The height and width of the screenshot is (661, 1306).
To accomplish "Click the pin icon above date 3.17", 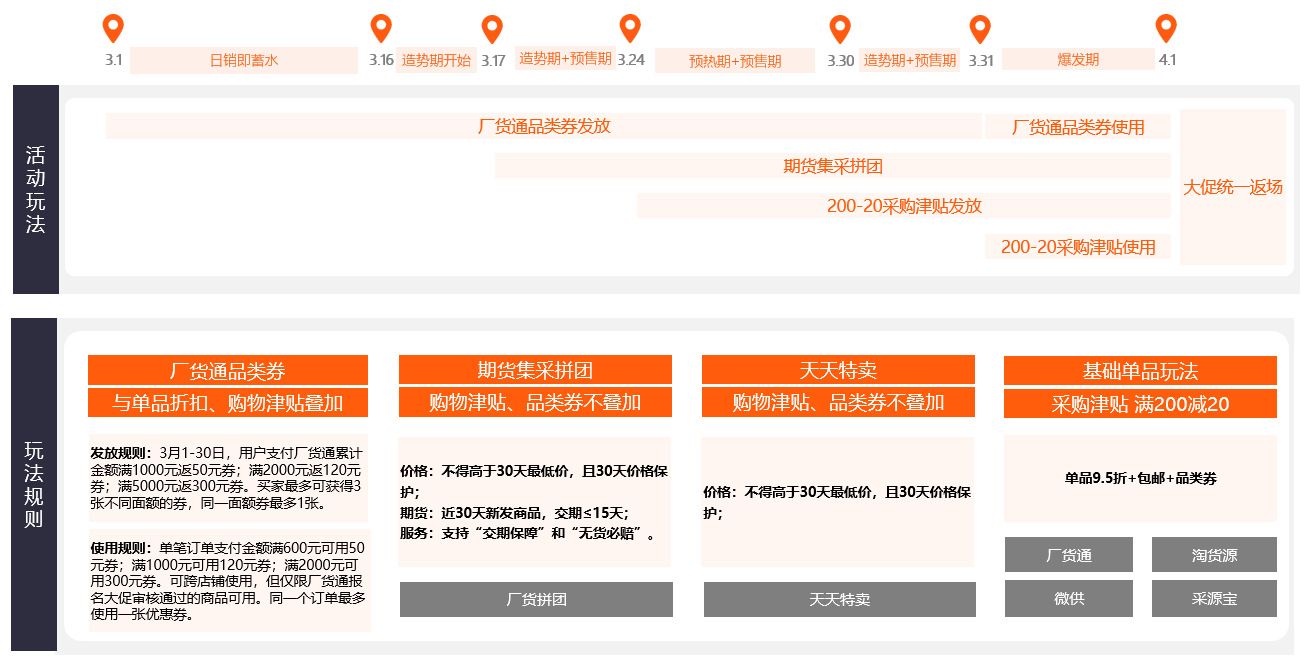I will pyautogui.click(x=491, y=29).
